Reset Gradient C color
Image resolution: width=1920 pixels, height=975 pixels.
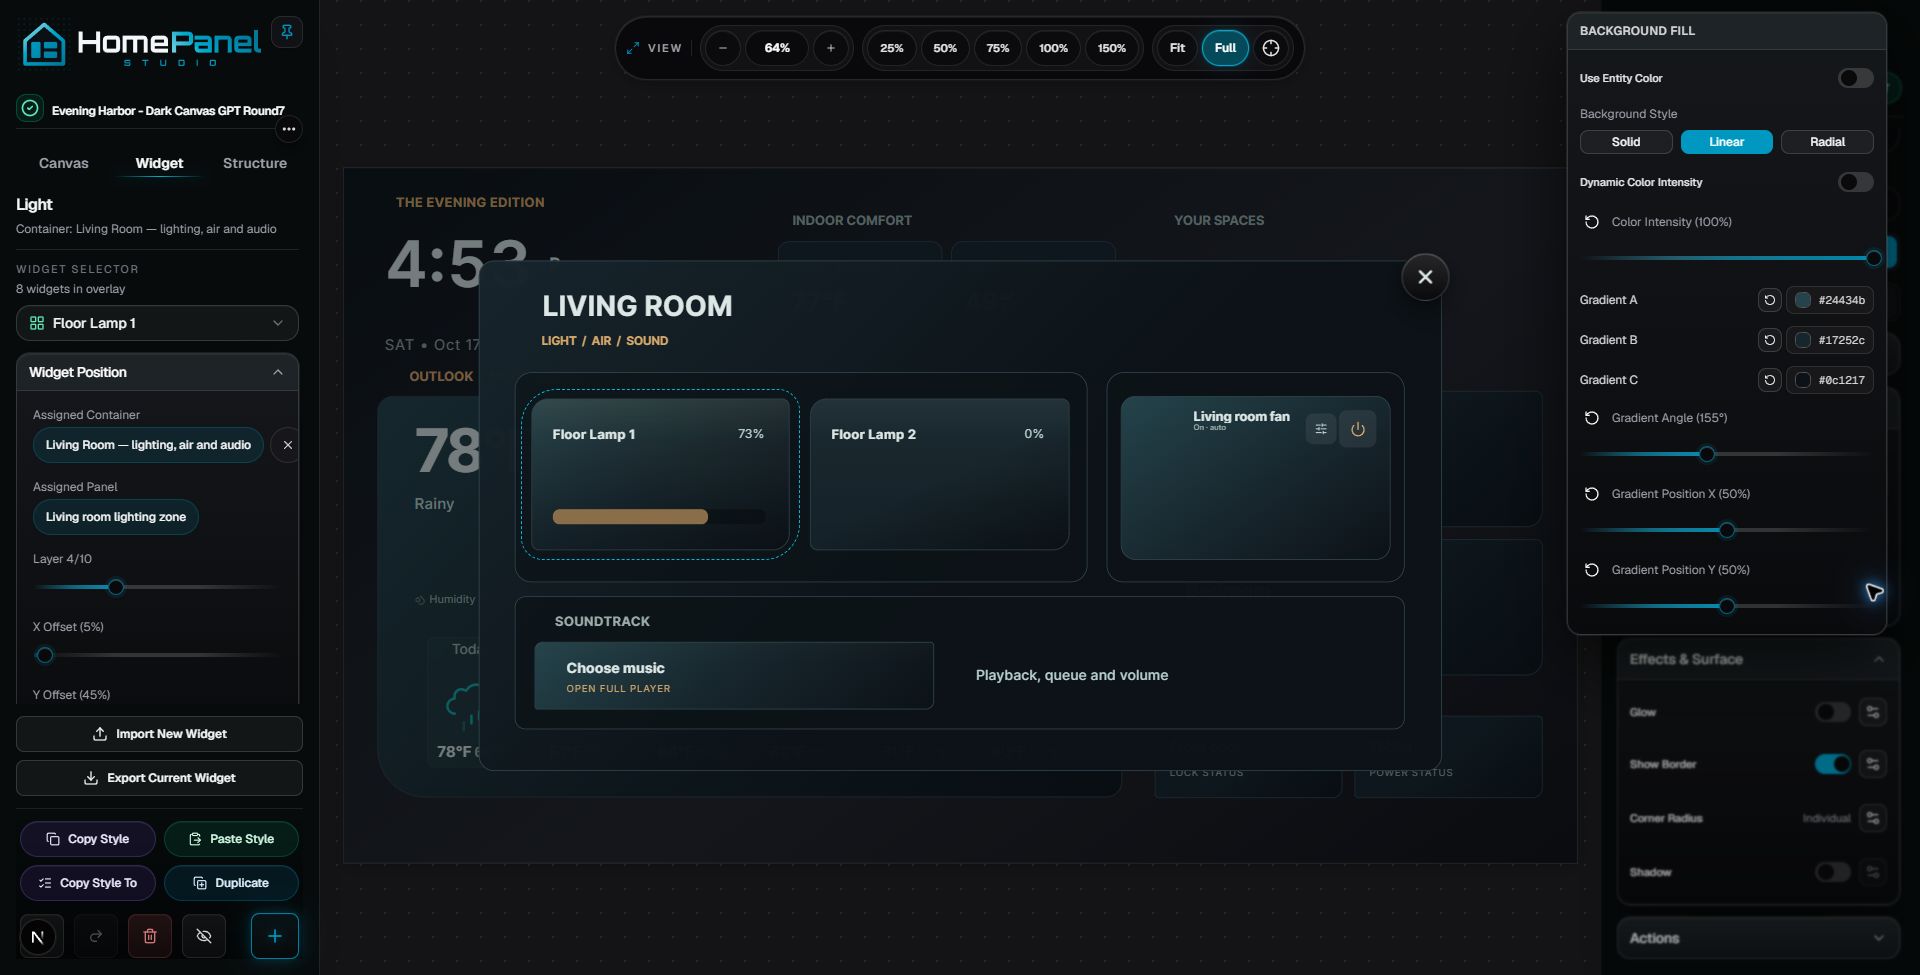[1770, 380]
